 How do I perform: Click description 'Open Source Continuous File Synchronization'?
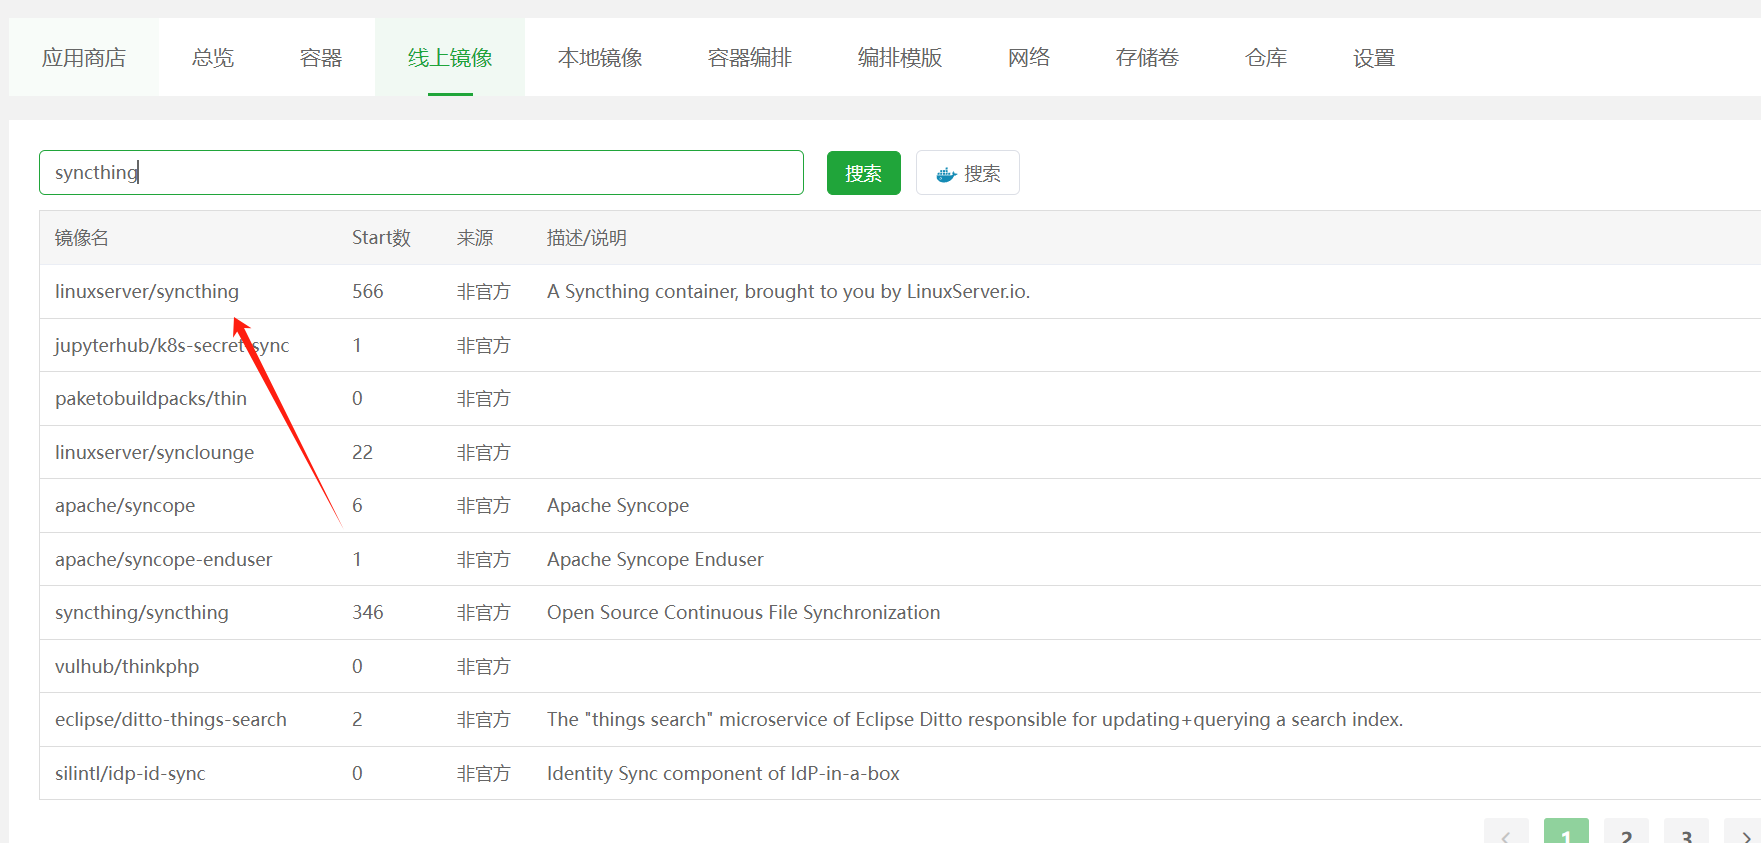pos(744,612)
